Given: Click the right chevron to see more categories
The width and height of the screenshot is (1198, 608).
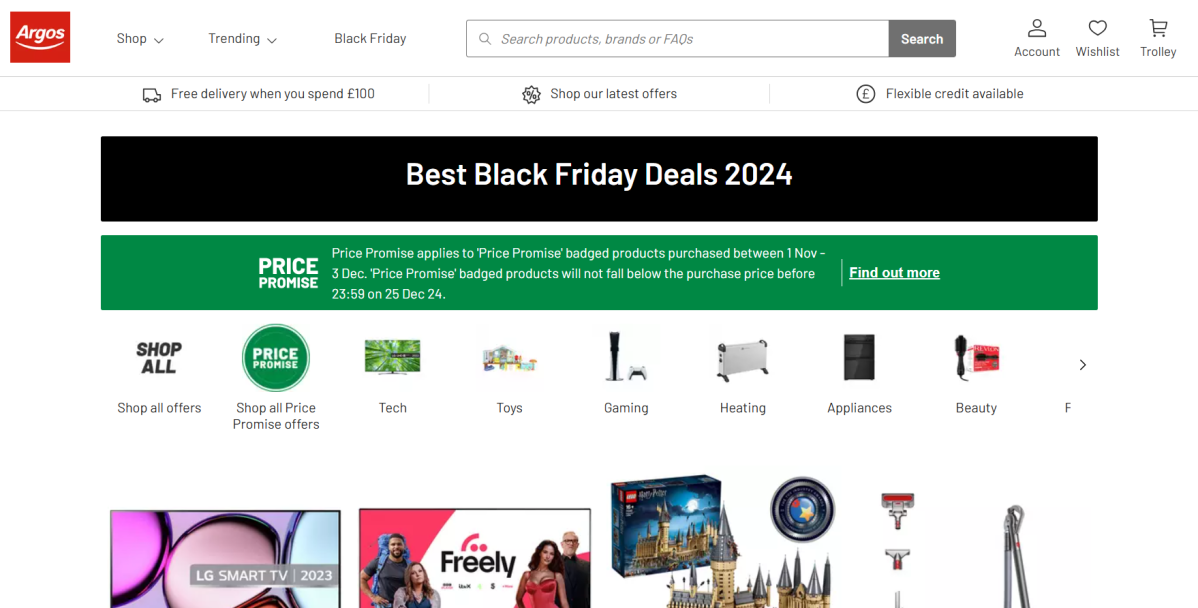Looking at the screenshot, I should point(1082,365).
